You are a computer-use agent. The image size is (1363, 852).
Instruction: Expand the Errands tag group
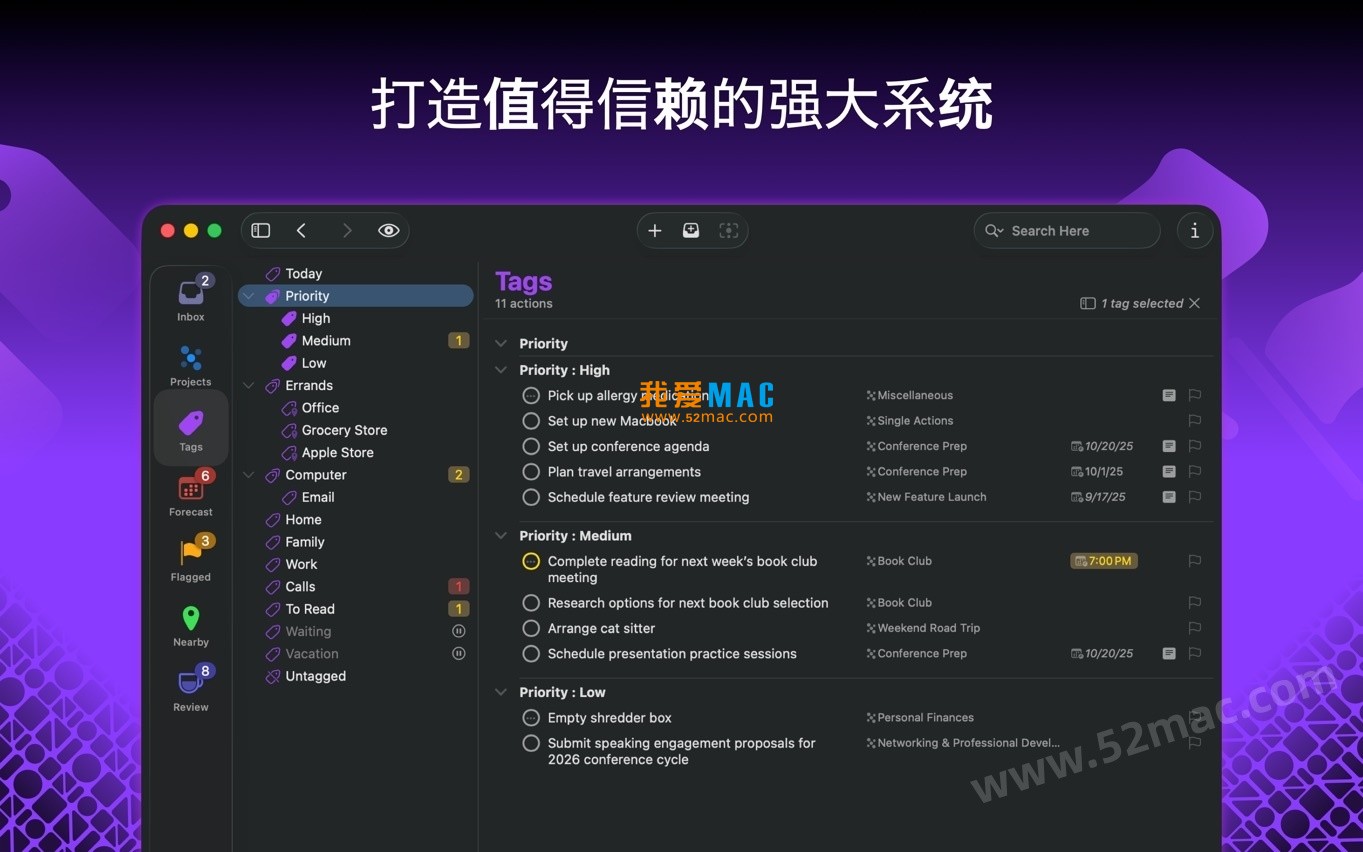[246, 385]
